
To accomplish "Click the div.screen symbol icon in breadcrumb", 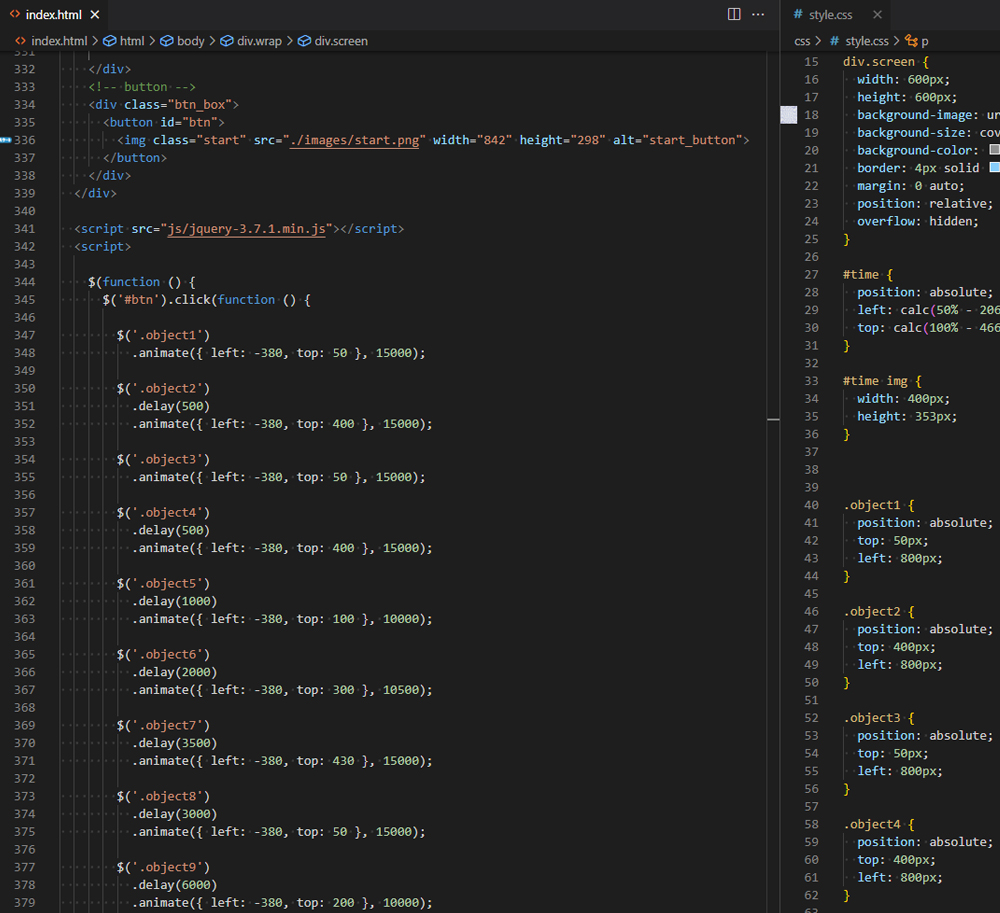I will [x=304, y=41].
